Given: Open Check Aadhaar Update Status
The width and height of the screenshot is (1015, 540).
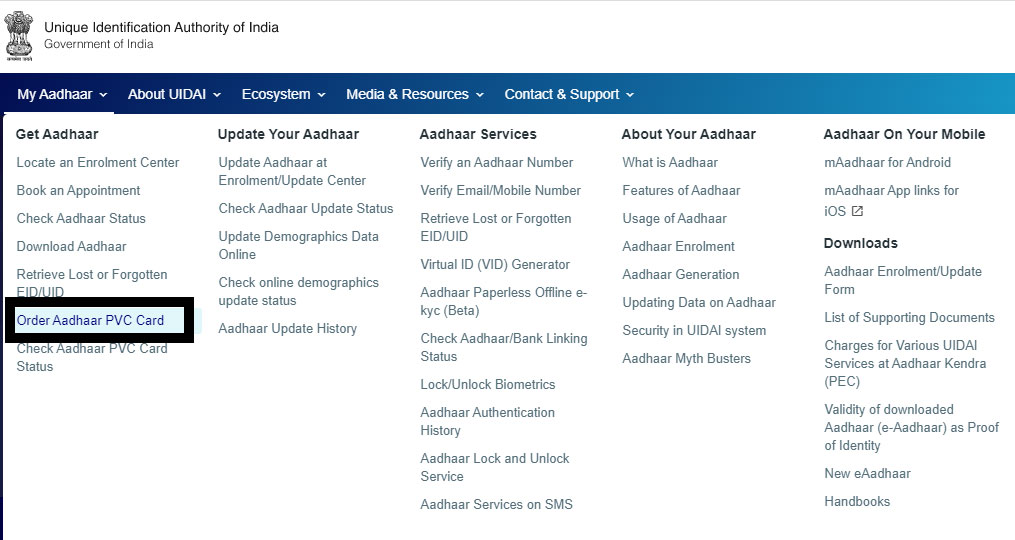Looking at the screenshot, I should click(306, 208).
